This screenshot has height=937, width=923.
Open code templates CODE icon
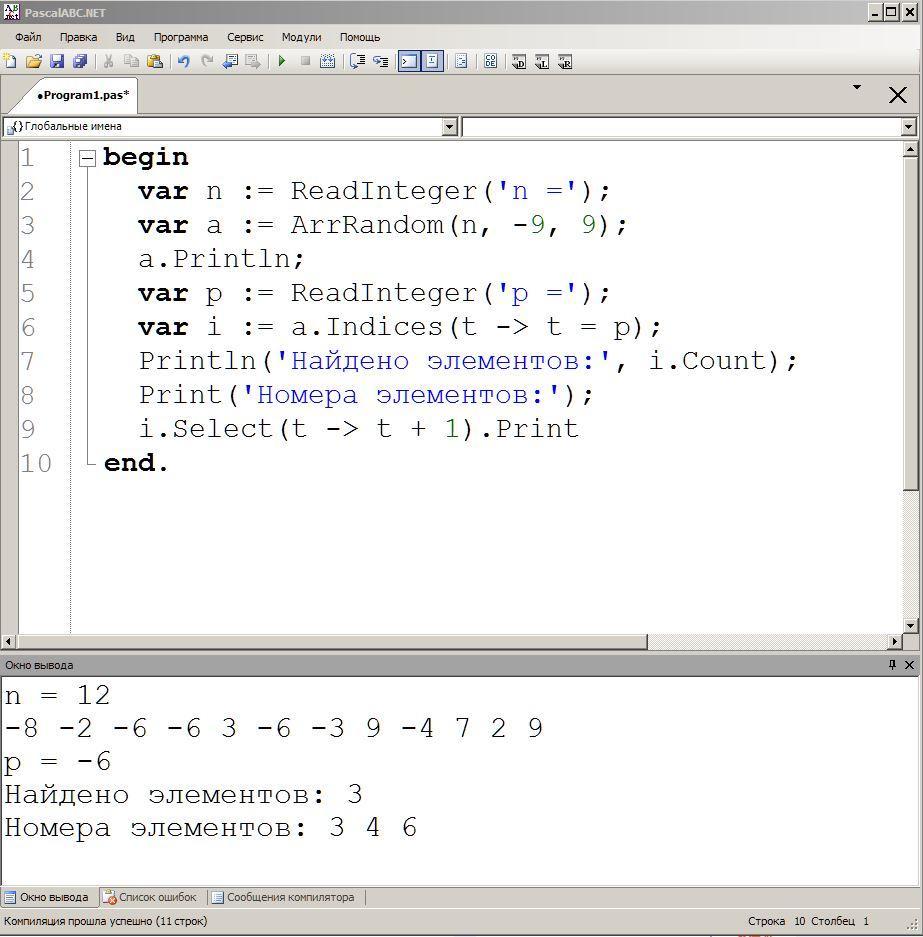[x=490, y=61]
